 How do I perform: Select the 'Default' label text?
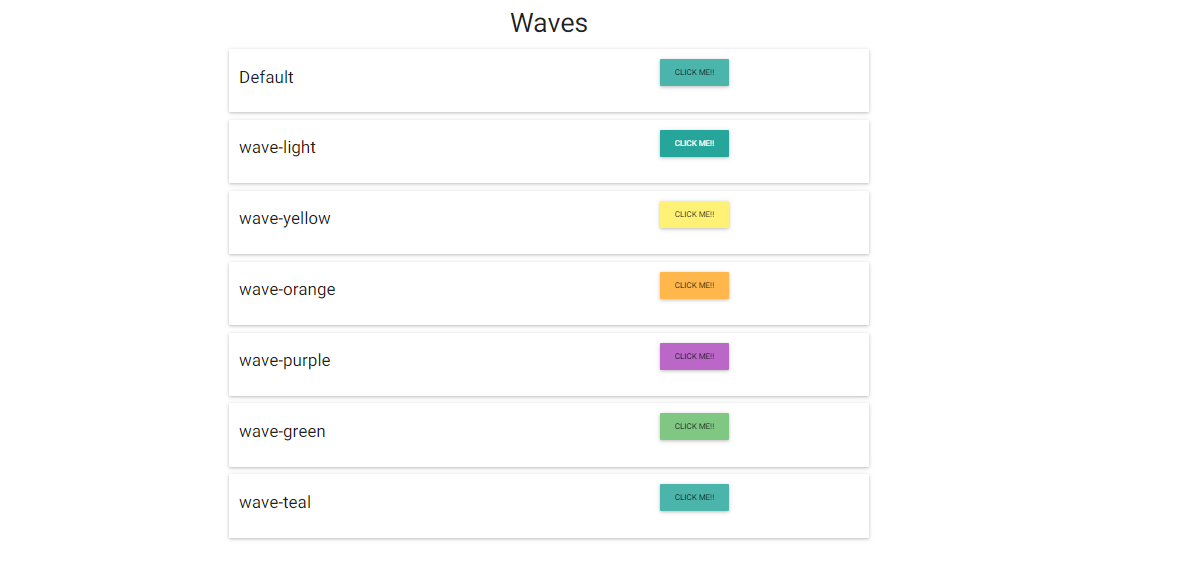click(x=266, y=77)
